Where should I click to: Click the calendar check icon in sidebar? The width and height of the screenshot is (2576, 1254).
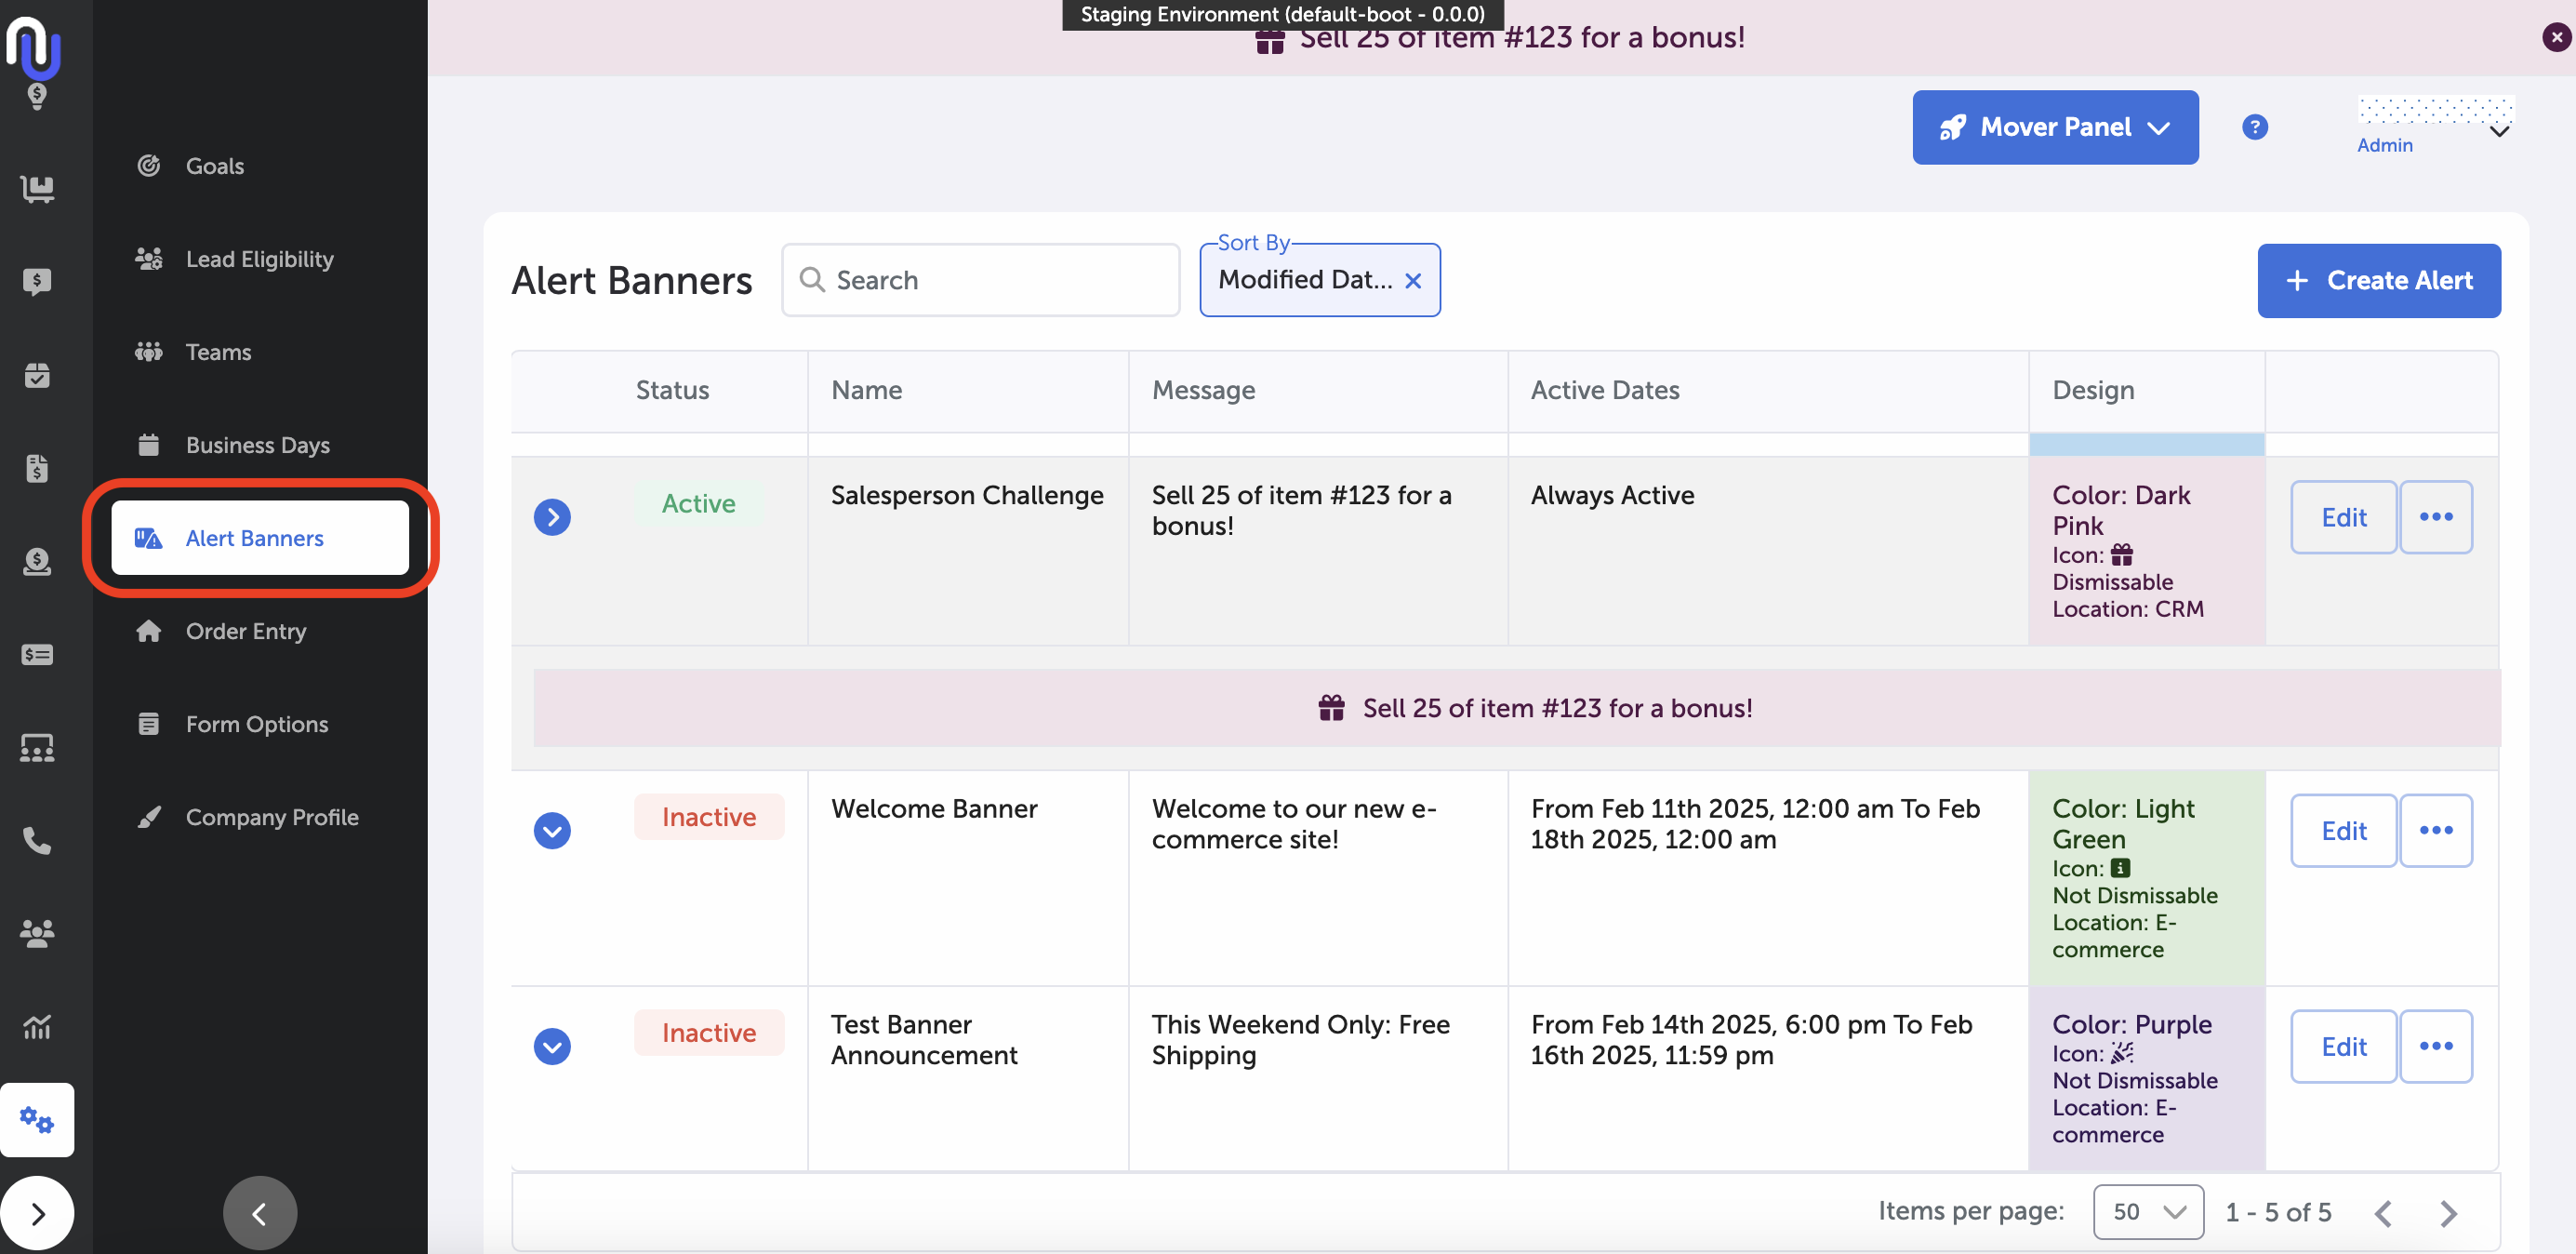[37, 375]
